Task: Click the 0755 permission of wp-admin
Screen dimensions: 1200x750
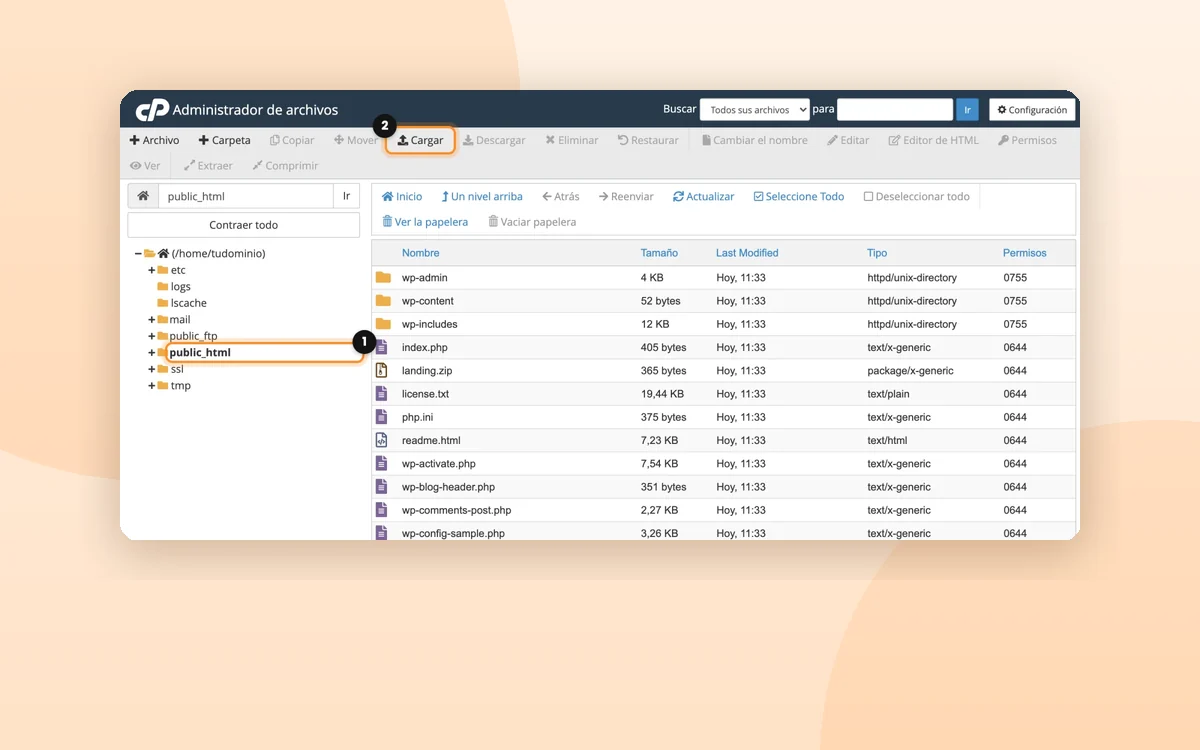Action: point(1015,277)
